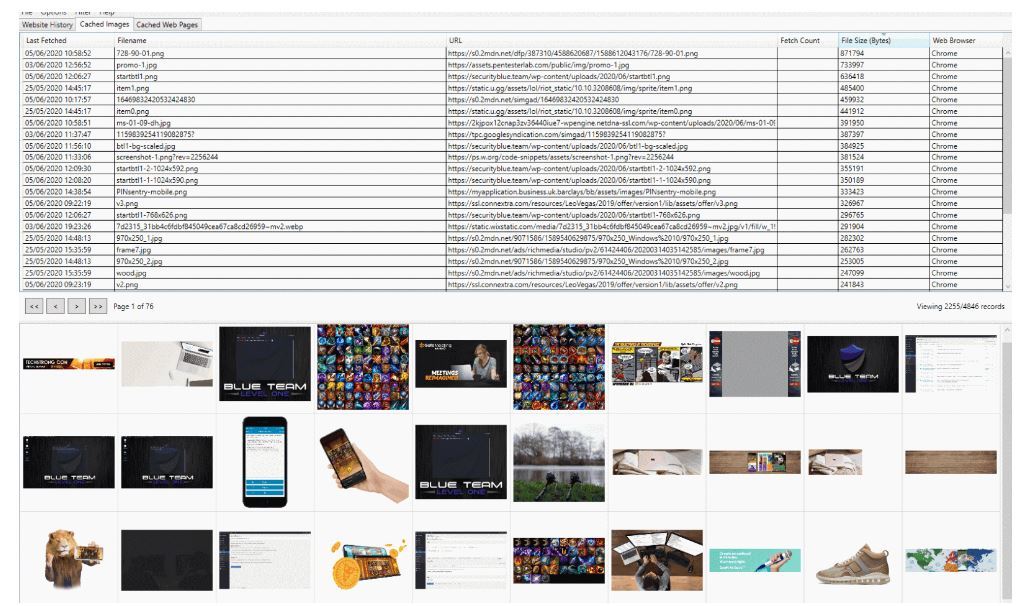
Task: Open the plain wood plank thumbnail
Action: coord(951,462)
